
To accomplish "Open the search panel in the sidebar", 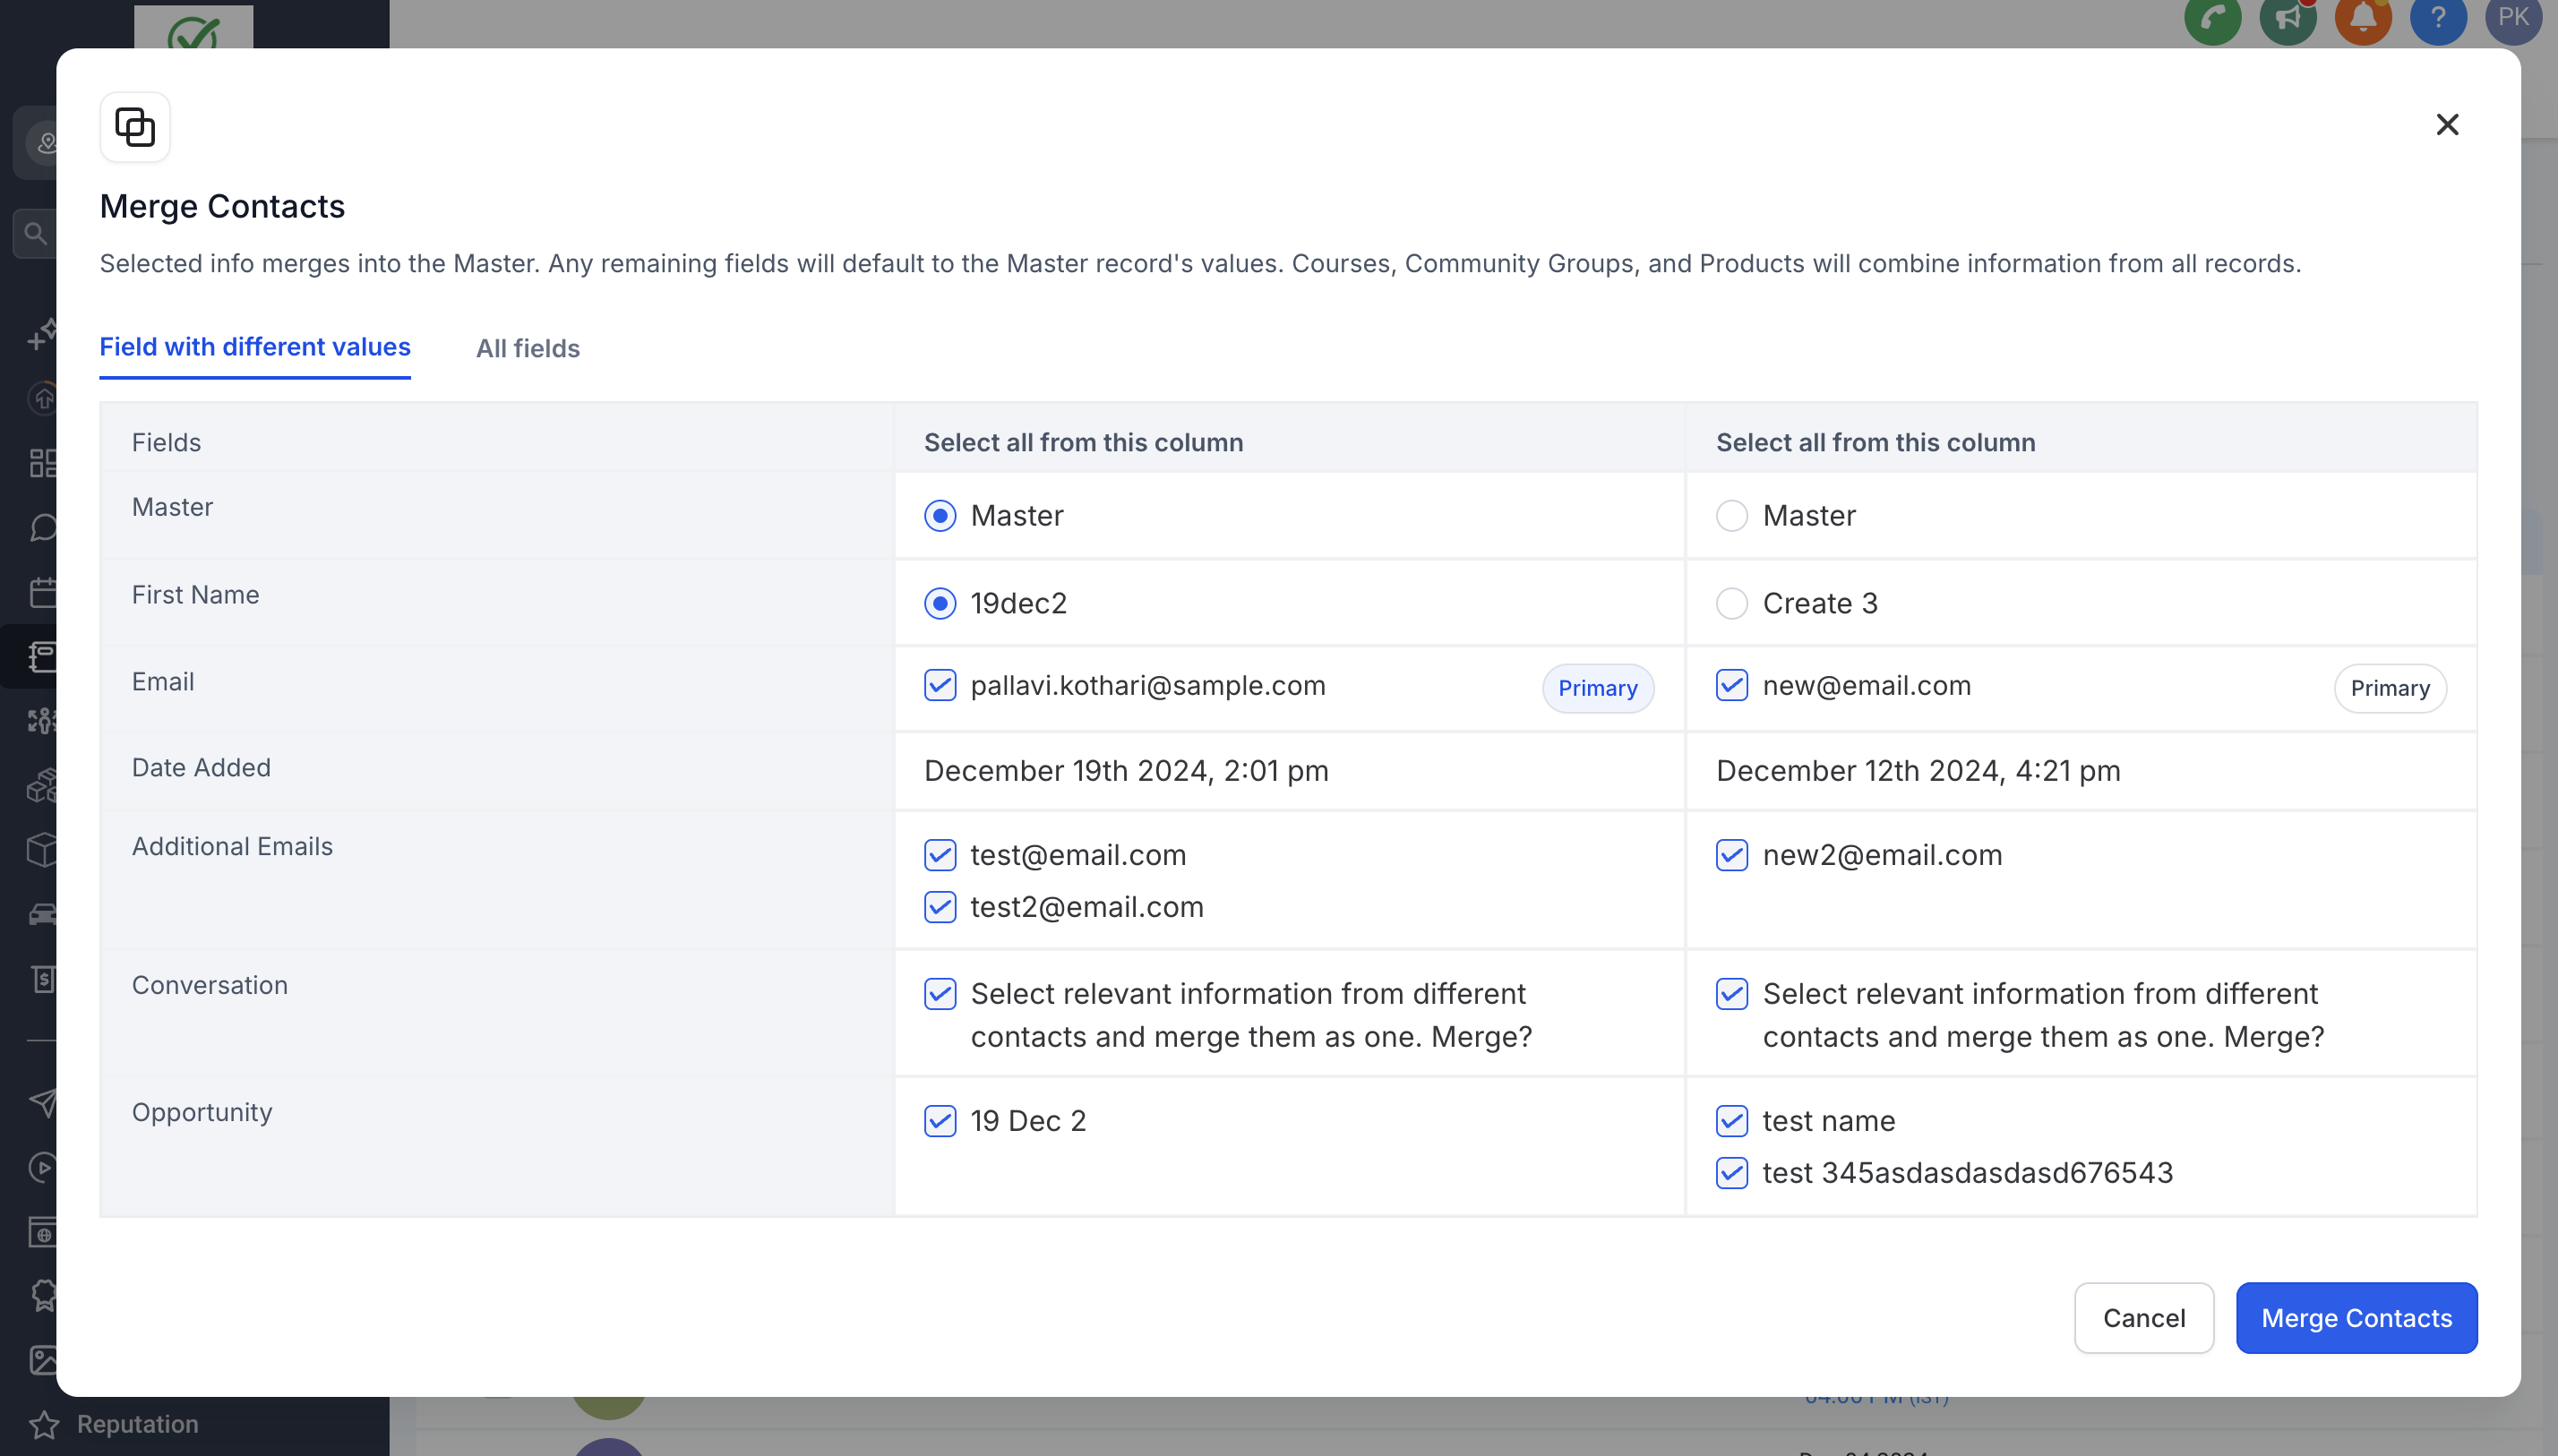I will pos(35,232).
